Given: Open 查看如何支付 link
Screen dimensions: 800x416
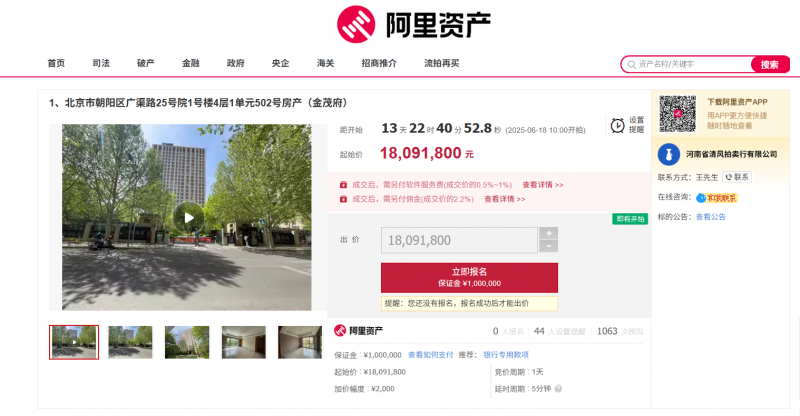Looking at the screenshot, I should (x=430, y=355).
